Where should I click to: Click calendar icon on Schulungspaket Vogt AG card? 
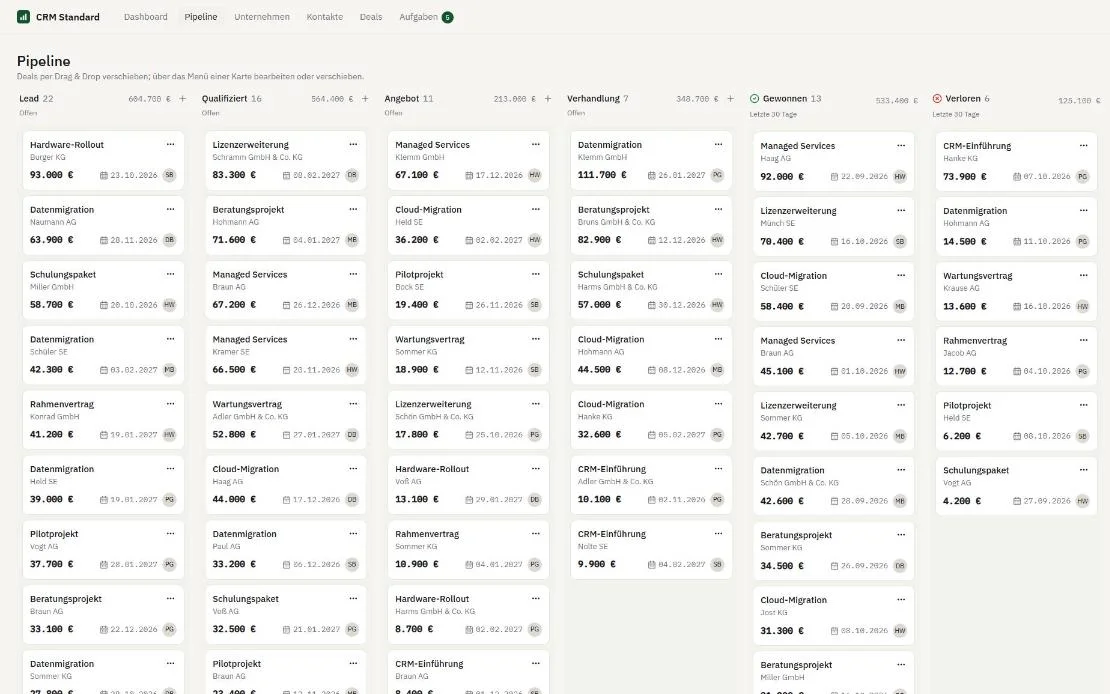pyautogui.click(x=1017, y=501)
